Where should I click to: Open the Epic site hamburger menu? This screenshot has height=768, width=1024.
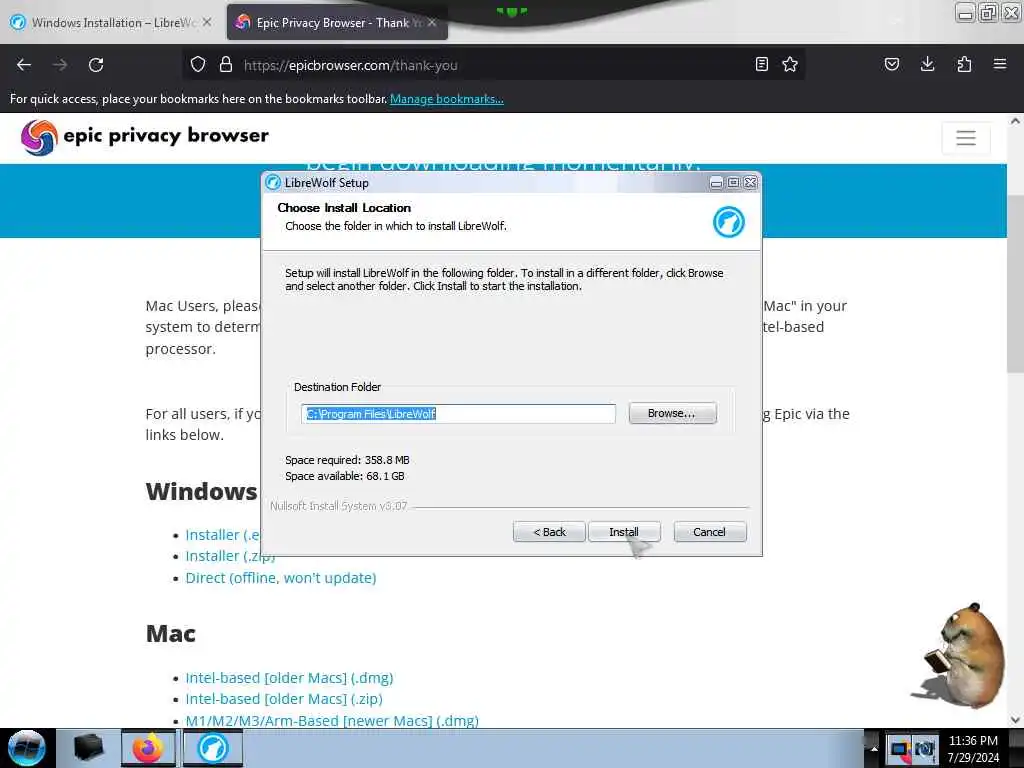click(x=966, y=138)
